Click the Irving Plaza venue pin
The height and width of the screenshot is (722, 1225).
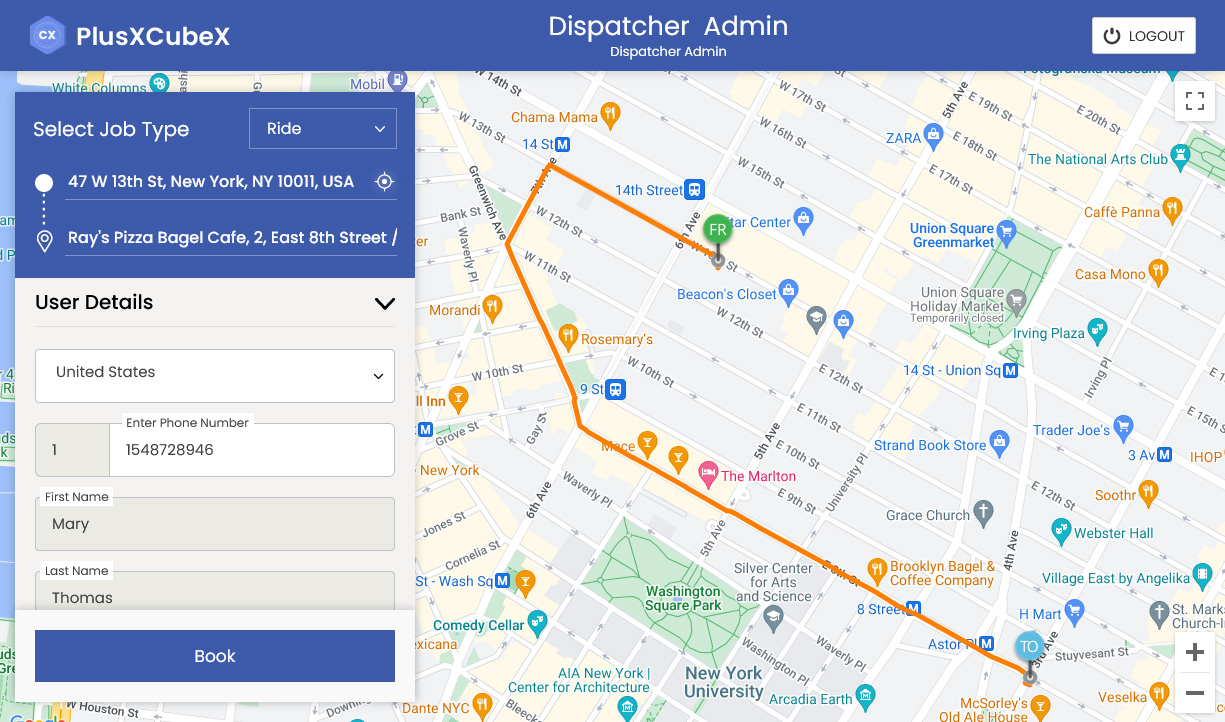[1098, 329]
